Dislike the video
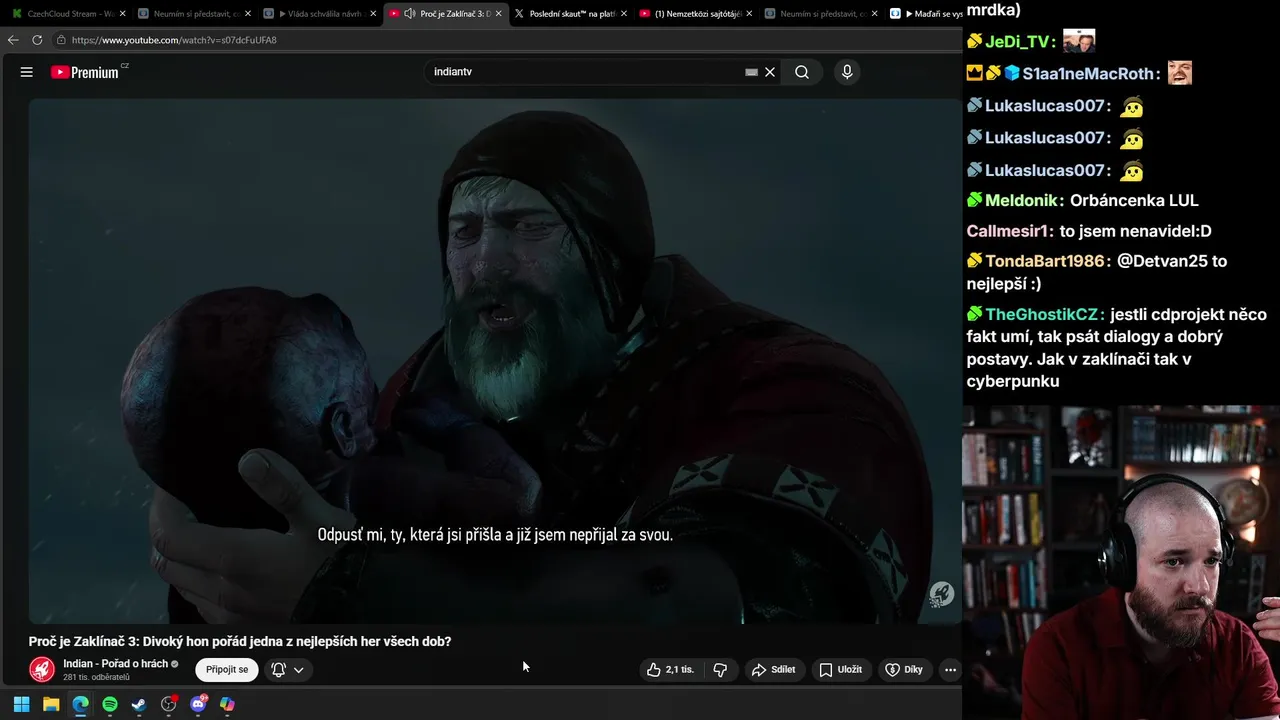Viewport: 1280px width, 720px height. coord(720,670)
